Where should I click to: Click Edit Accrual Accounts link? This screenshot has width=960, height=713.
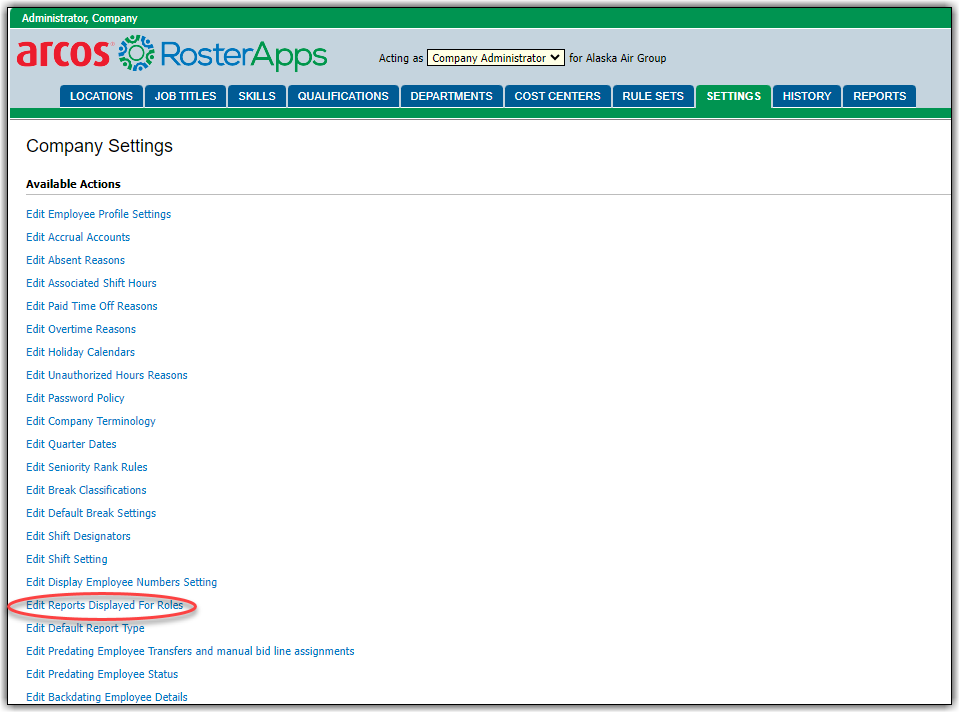click(78, 237)
